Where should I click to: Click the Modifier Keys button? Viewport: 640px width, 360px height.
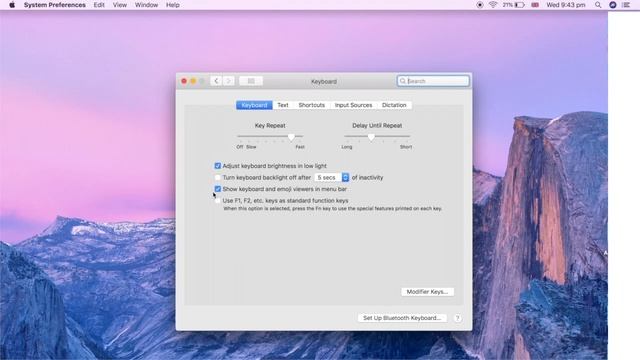(427, 292)
